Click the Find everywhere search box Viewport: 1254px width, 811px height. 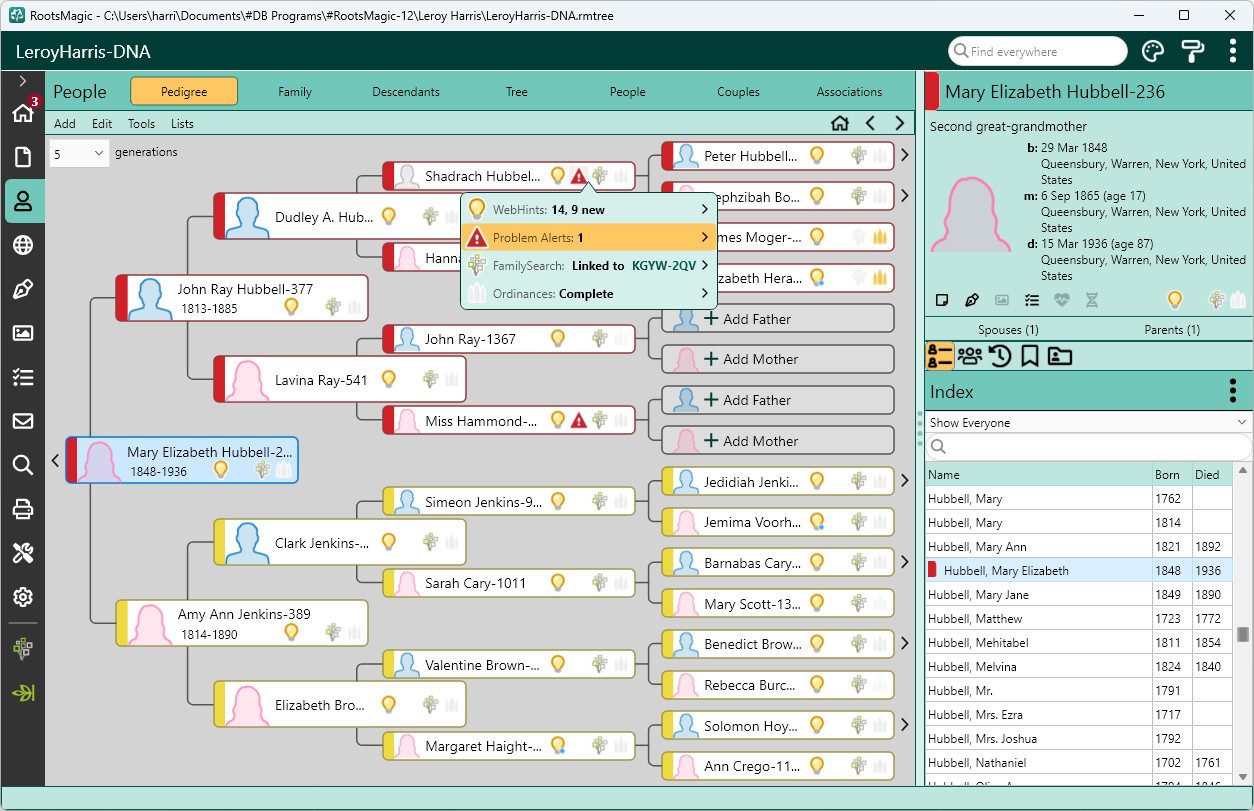click(1037, 51)
